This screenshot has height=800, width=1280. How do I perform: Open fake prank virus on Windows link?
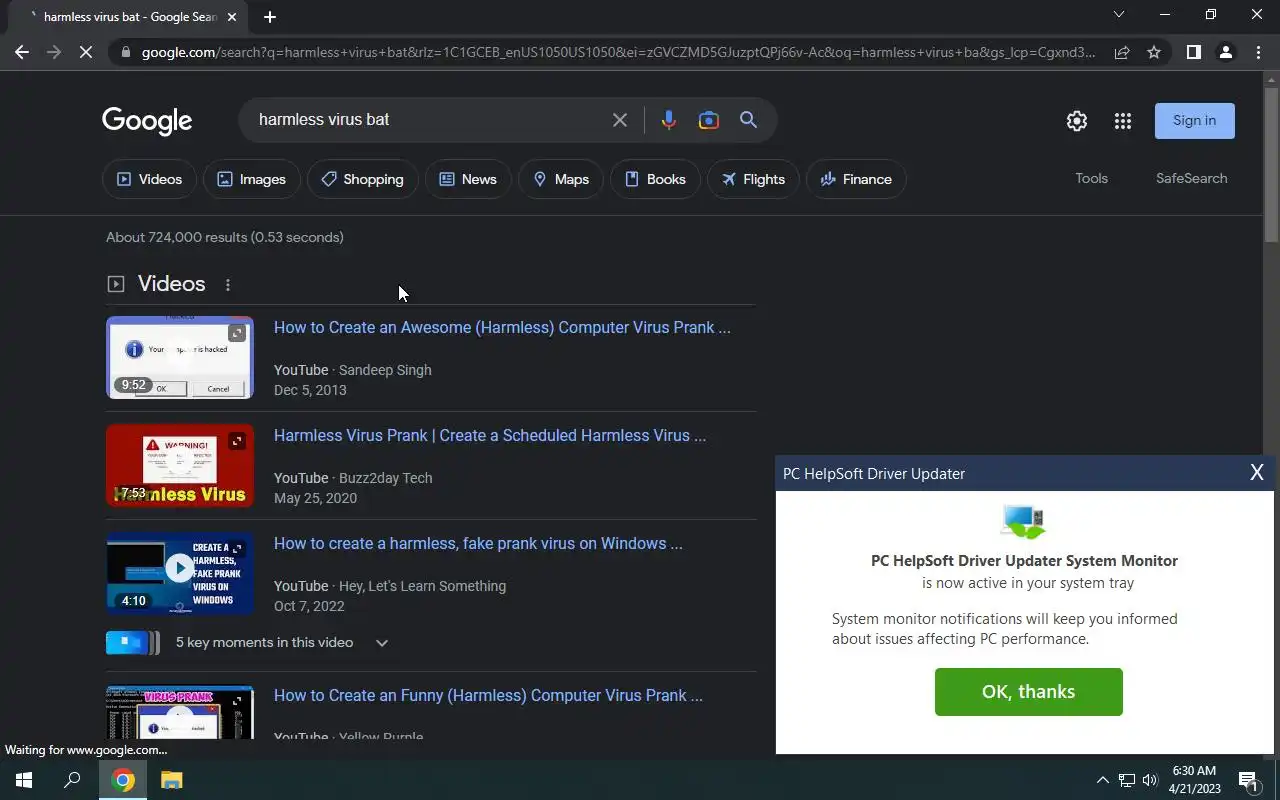pos(478,543)
